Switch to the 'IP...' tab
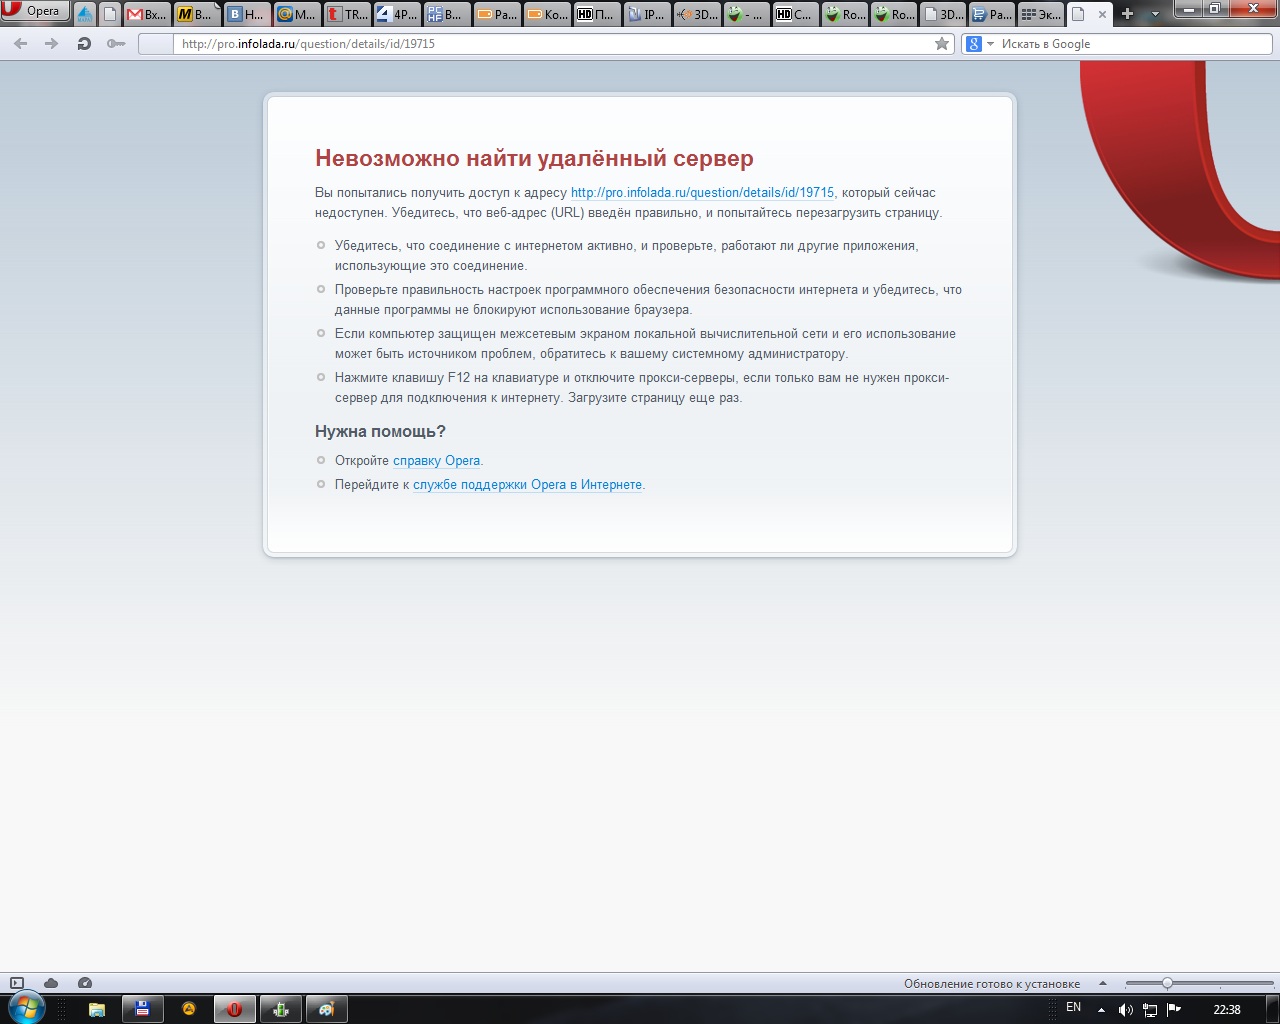The width and height of the screenshot is (1280, 1024). coord(646,14)
